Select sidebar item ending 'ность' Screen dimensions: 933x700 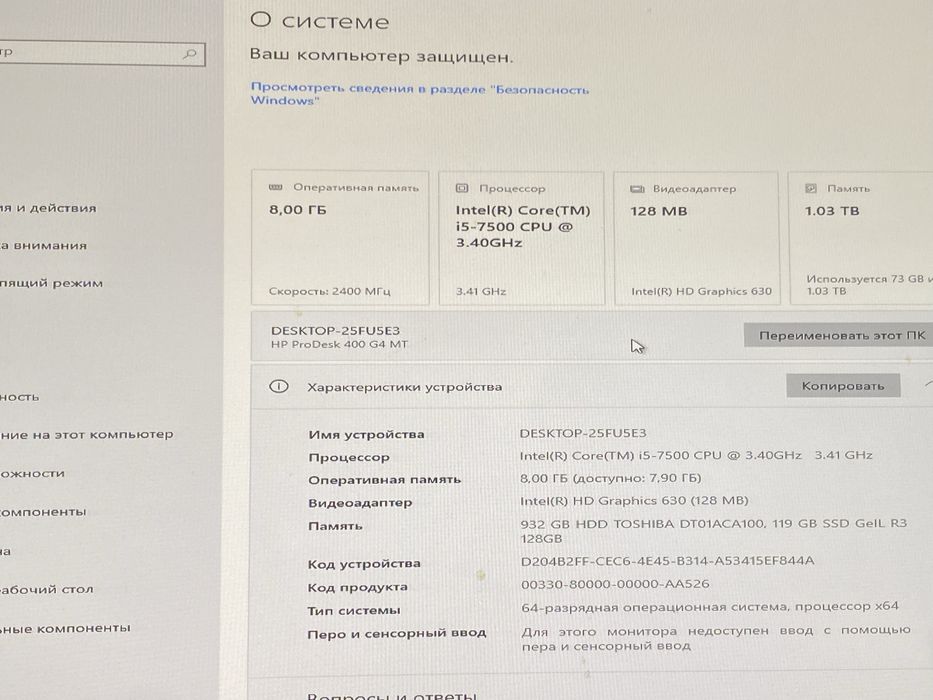tap(20, 397)
